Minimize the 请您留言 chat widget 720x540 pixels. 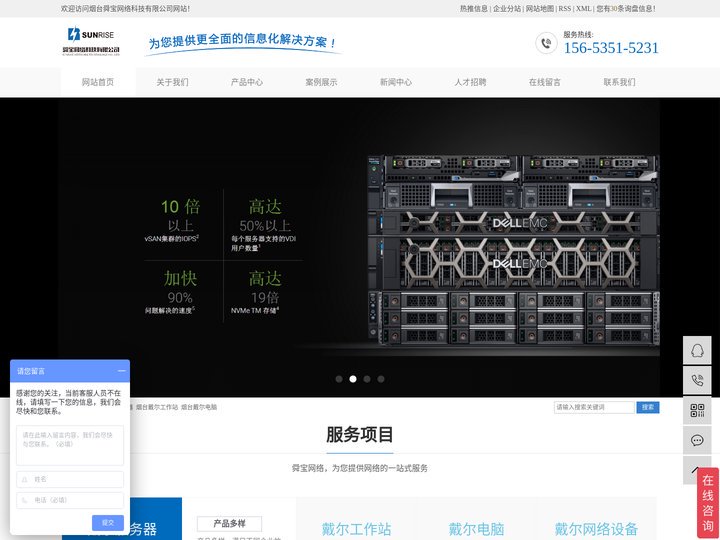[x=121, y=371]
